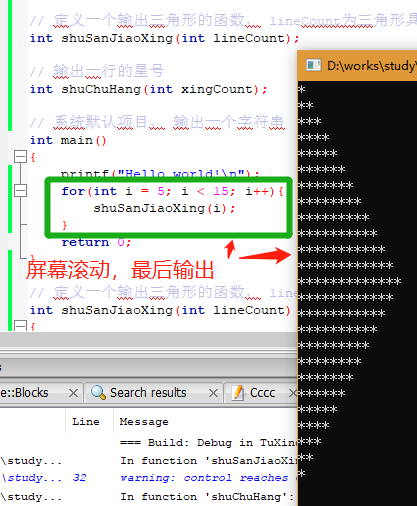Click the console window title bar icon
Viewport: 417px width, 506px height.
313,65
